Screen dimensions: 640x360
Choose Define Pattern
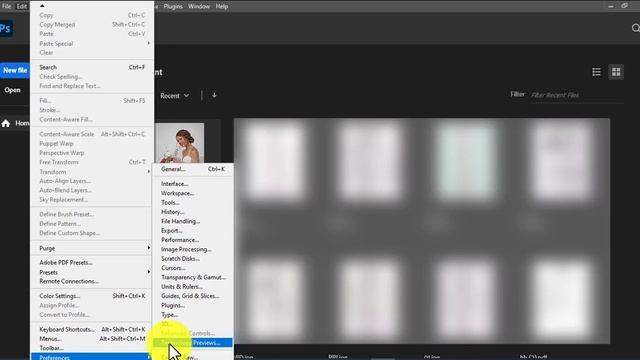click(92, 224)
